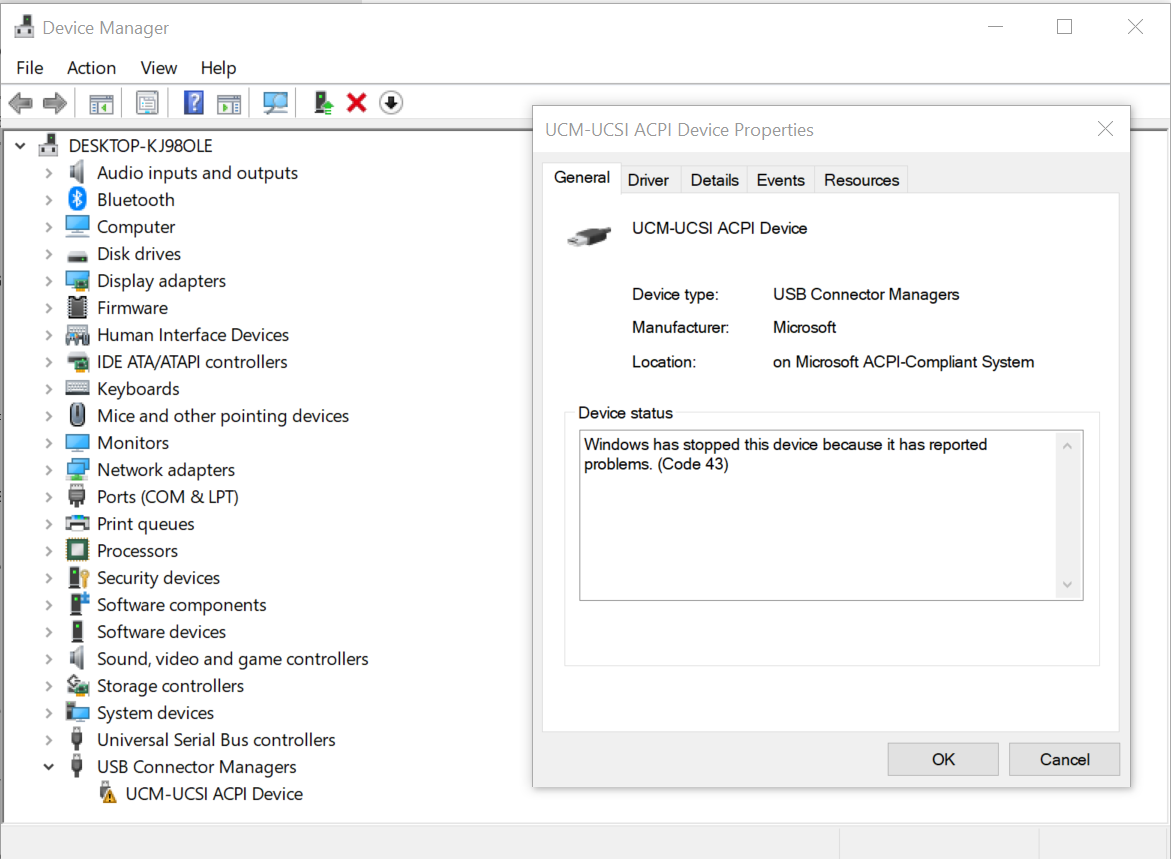Click the Properties toolbar icon
This screenshot has width=1171, height=859.
coord(147,102)
